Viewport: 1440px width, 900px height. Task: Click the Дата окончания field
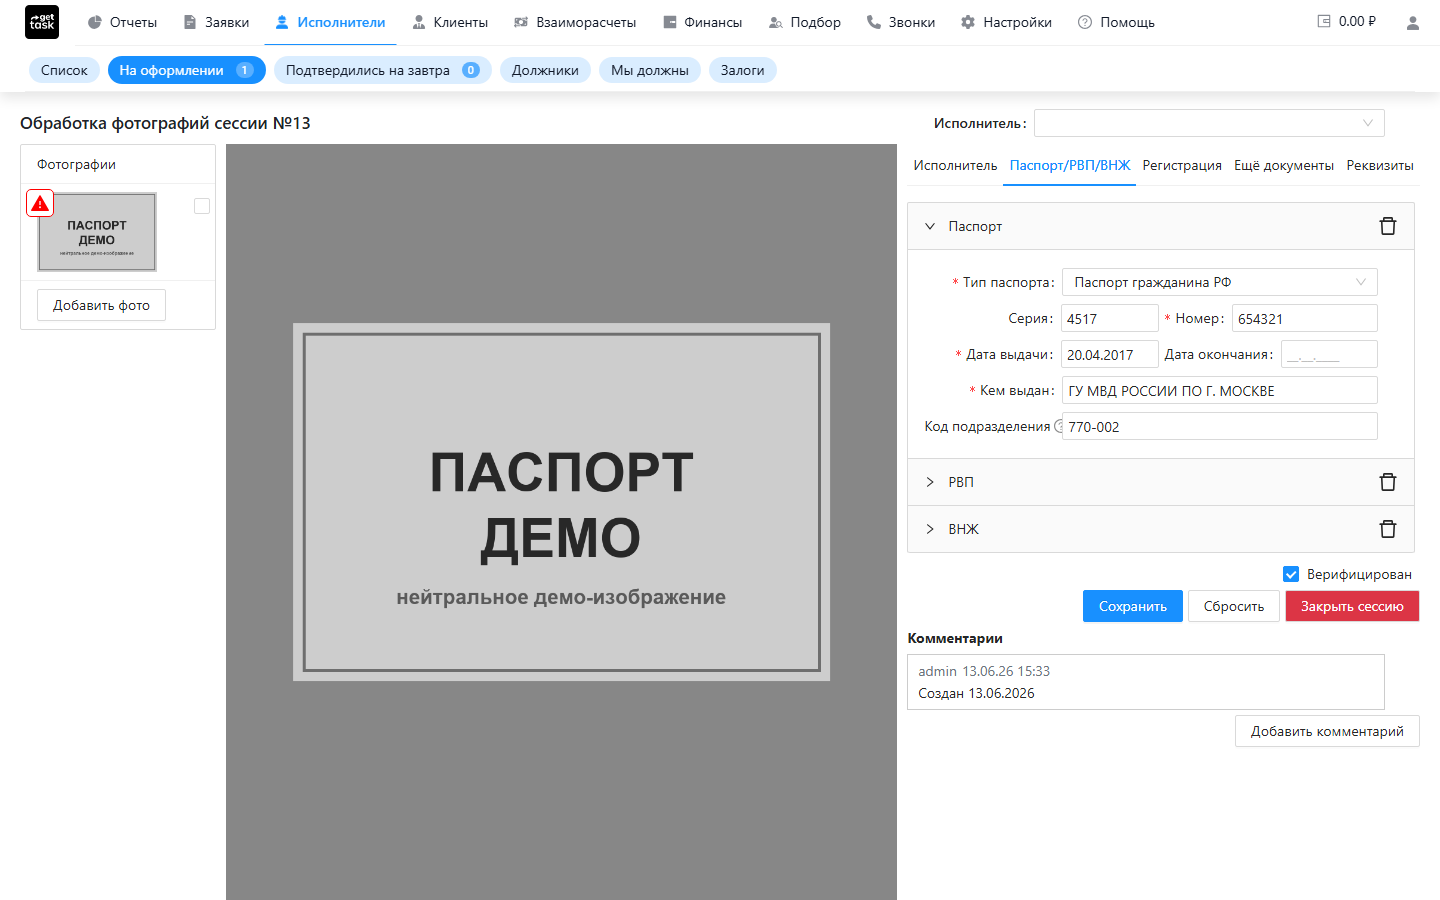click(1330, 354)
